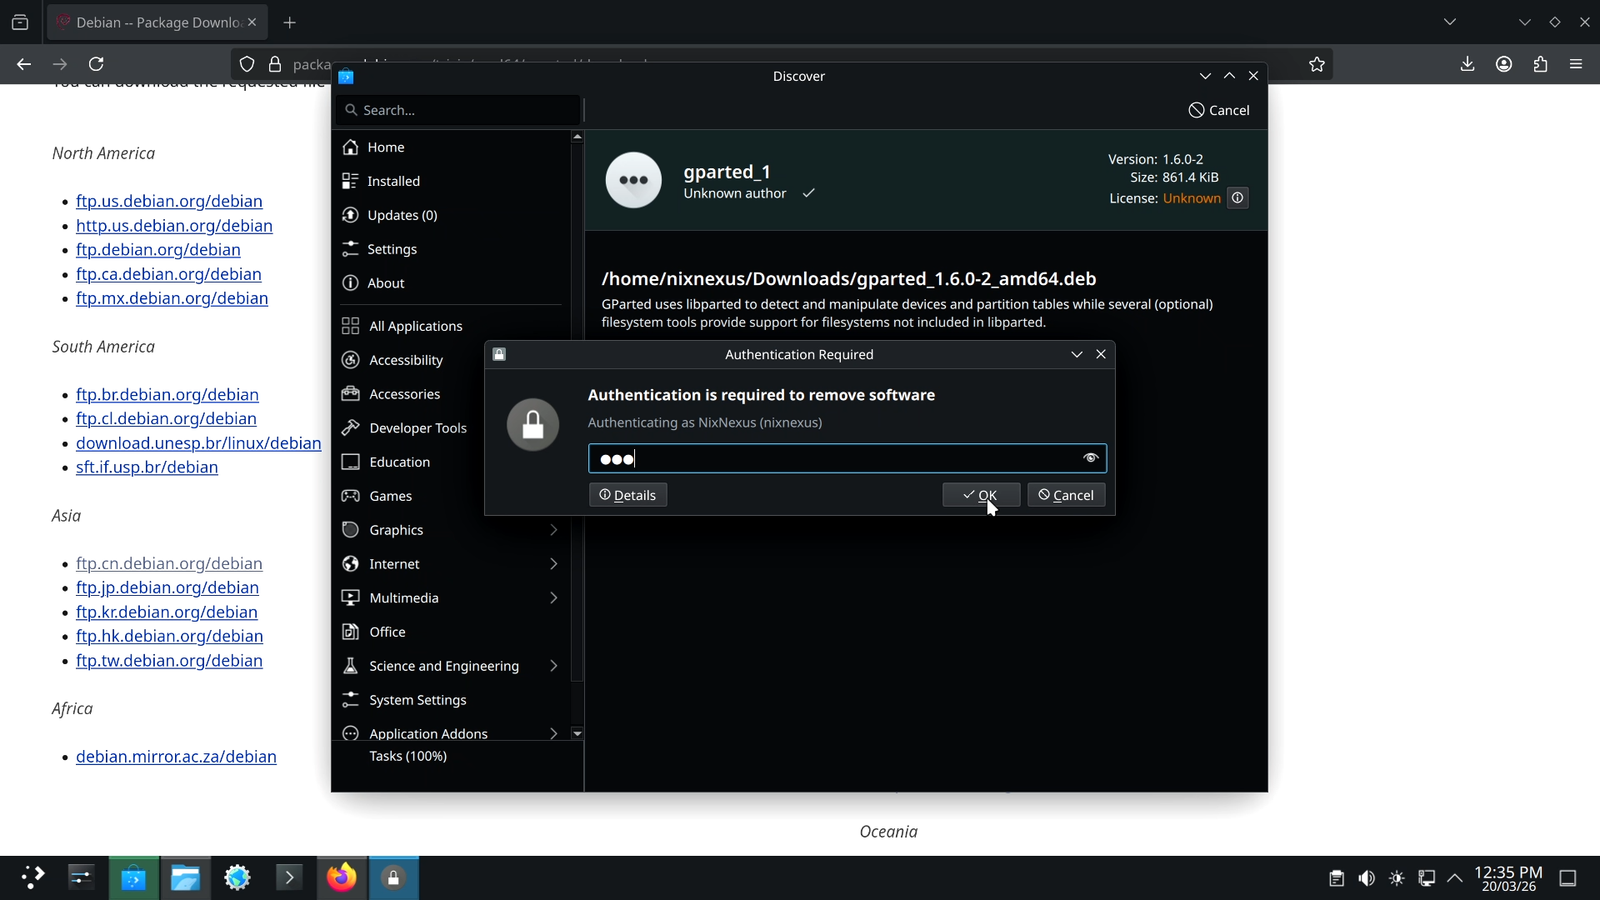Viewport: 1600px width, 900px height.
Task: Expand the Graphics category chevron
Action: [x=554, y=530]
